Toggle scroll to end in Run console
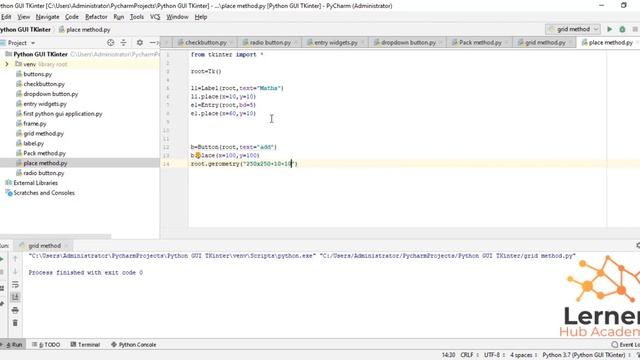640x360 pixels. pos(15,297)
